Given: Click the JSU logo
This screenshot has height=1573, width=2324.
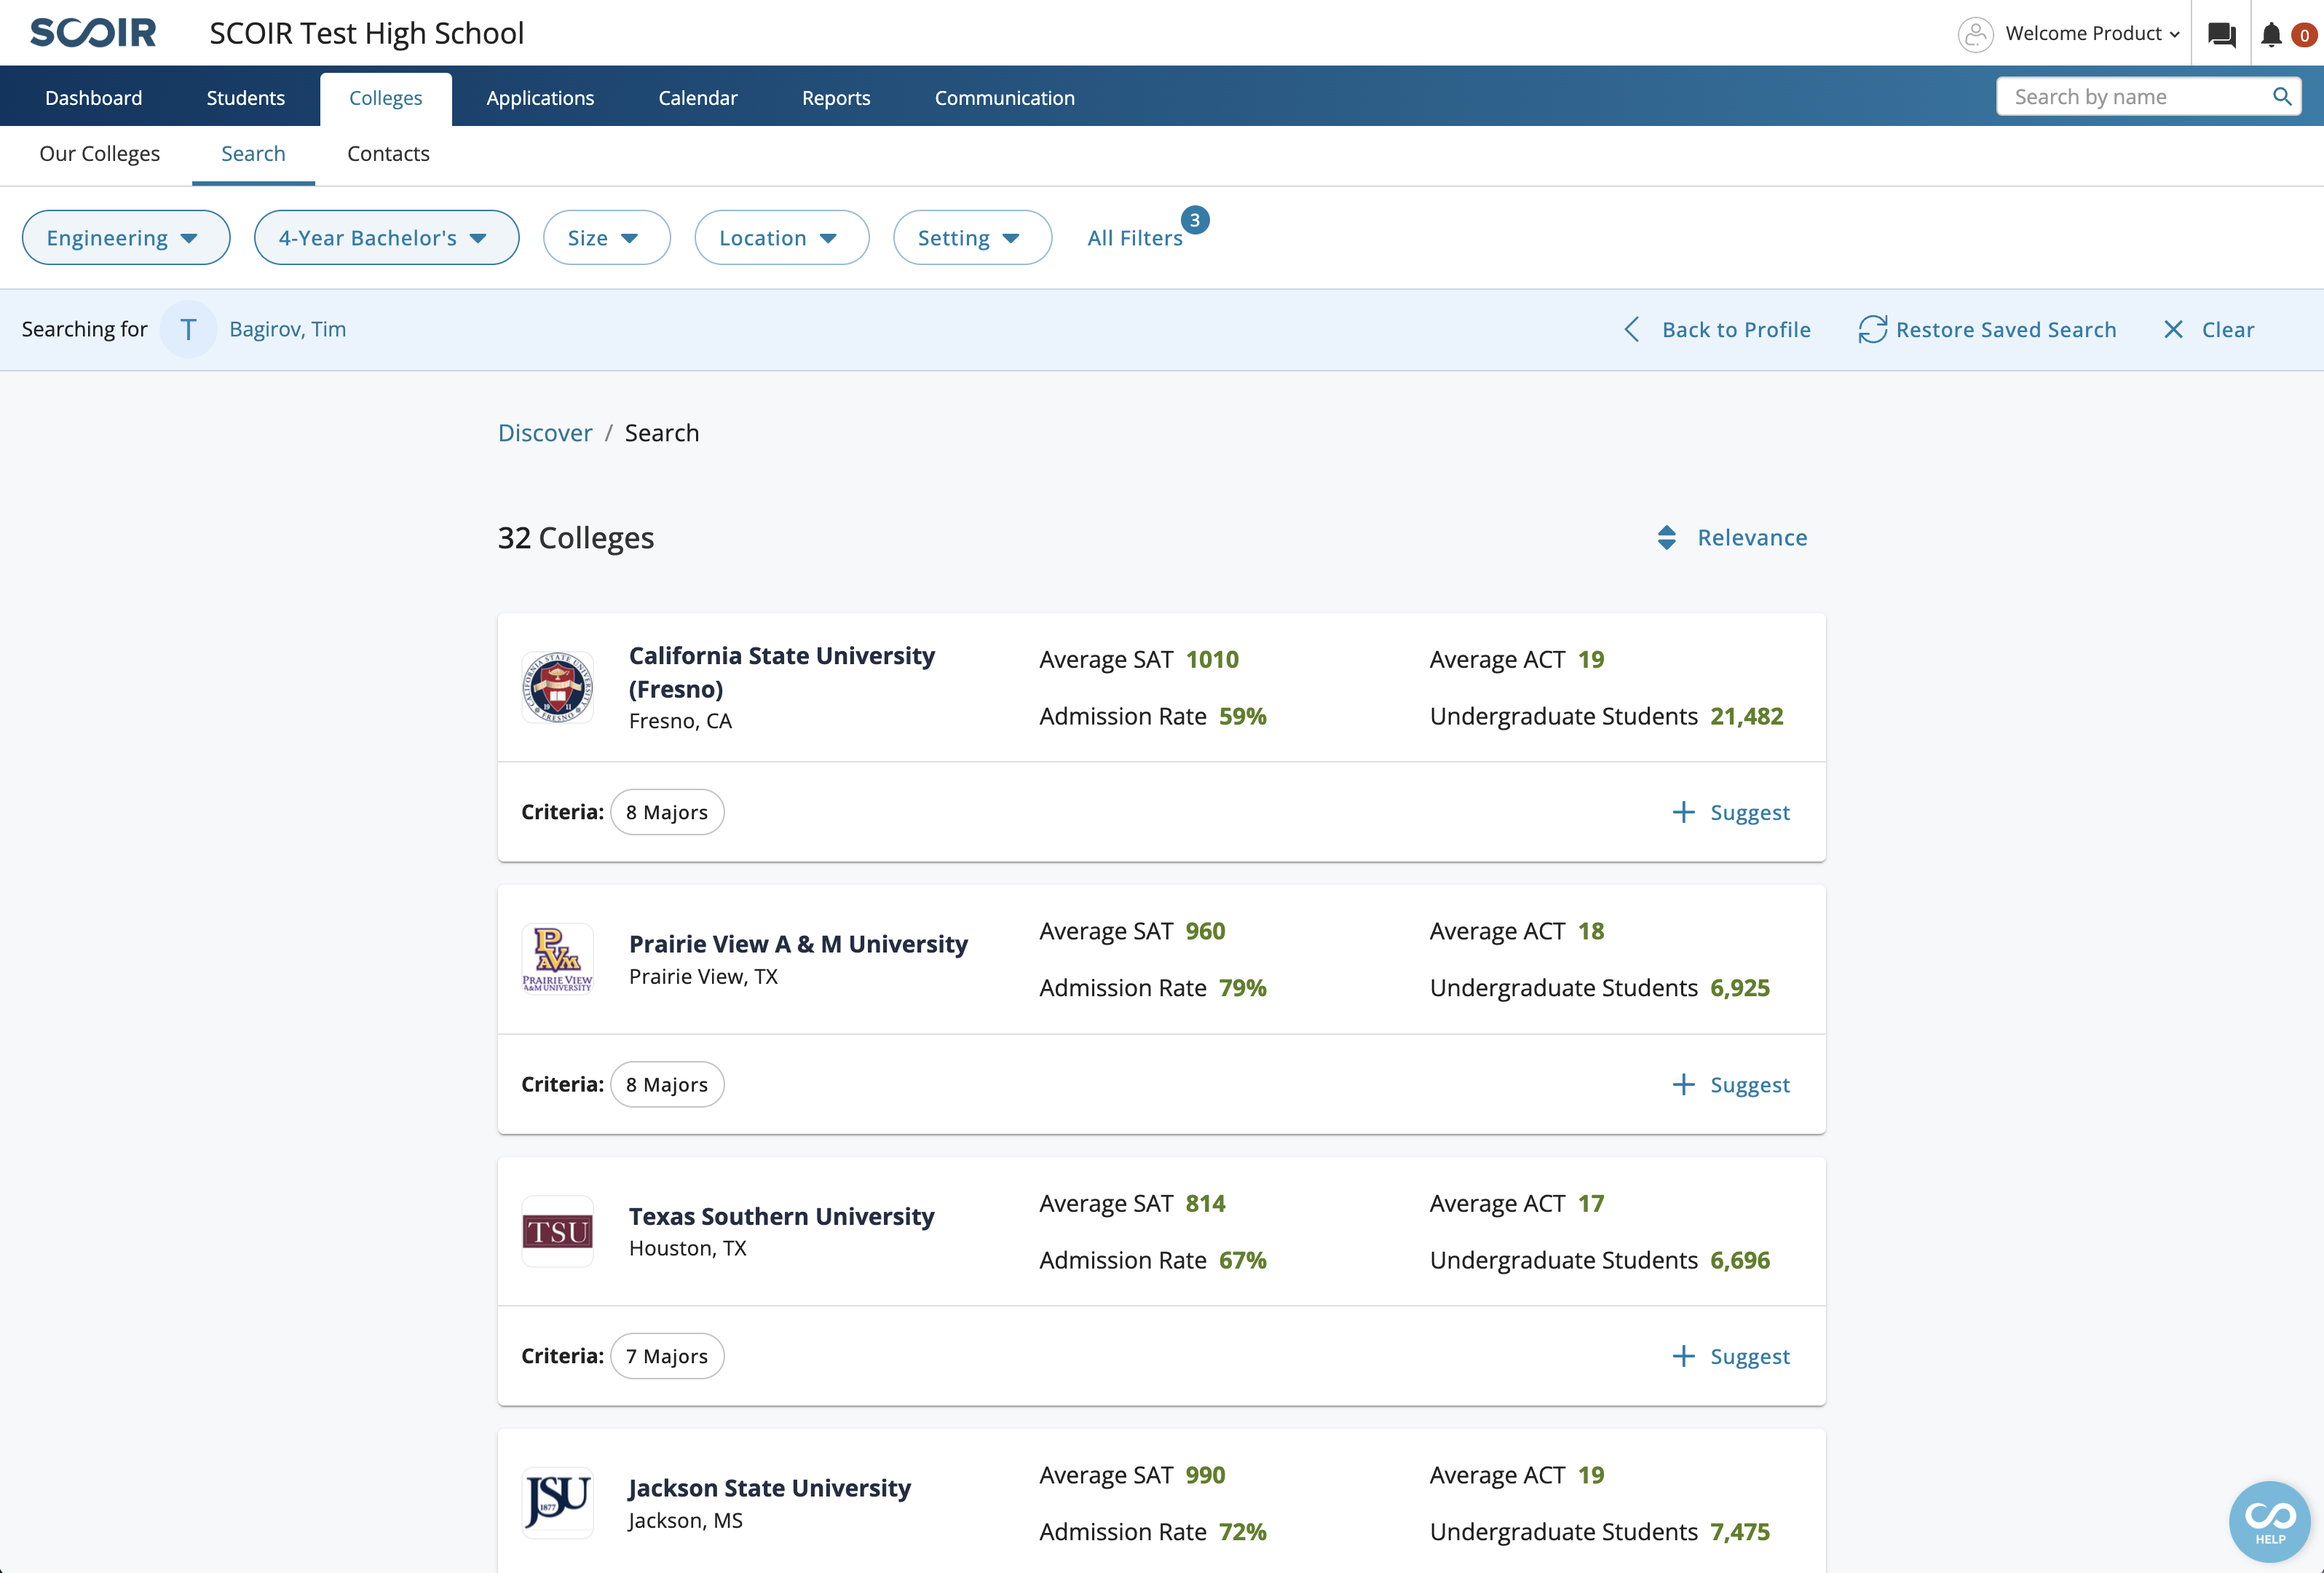Looking at the screenshot, I should [x=557, y=1503].
